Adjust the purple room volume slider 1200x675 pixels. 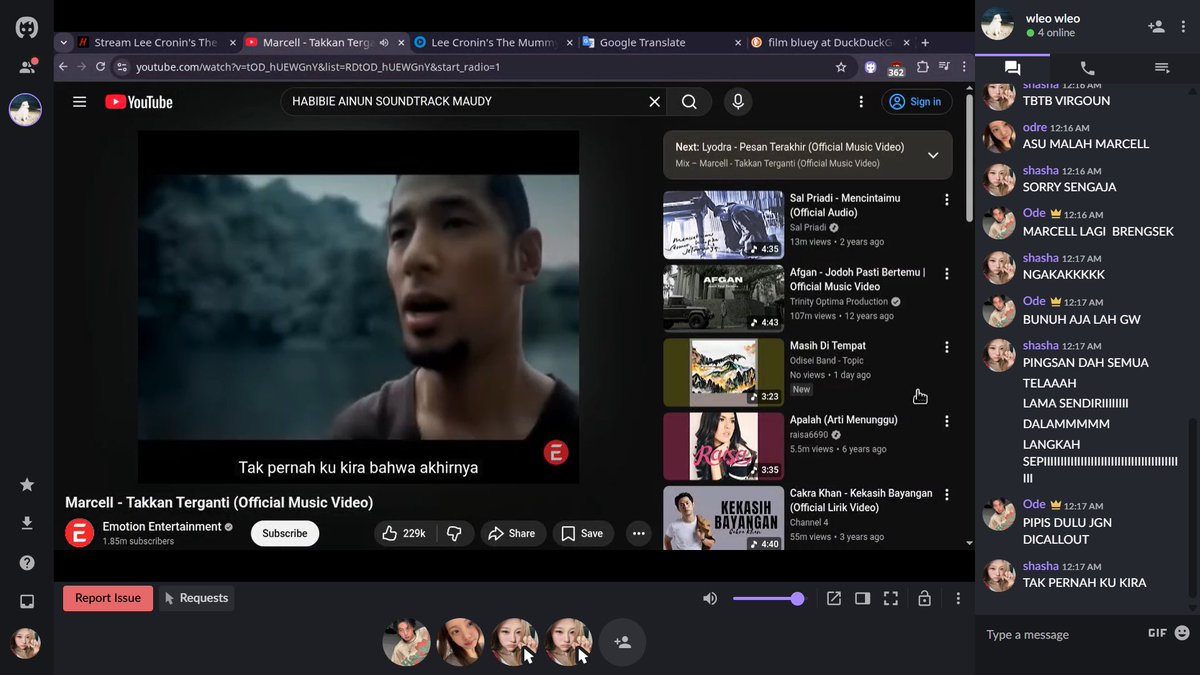(768, 599)
